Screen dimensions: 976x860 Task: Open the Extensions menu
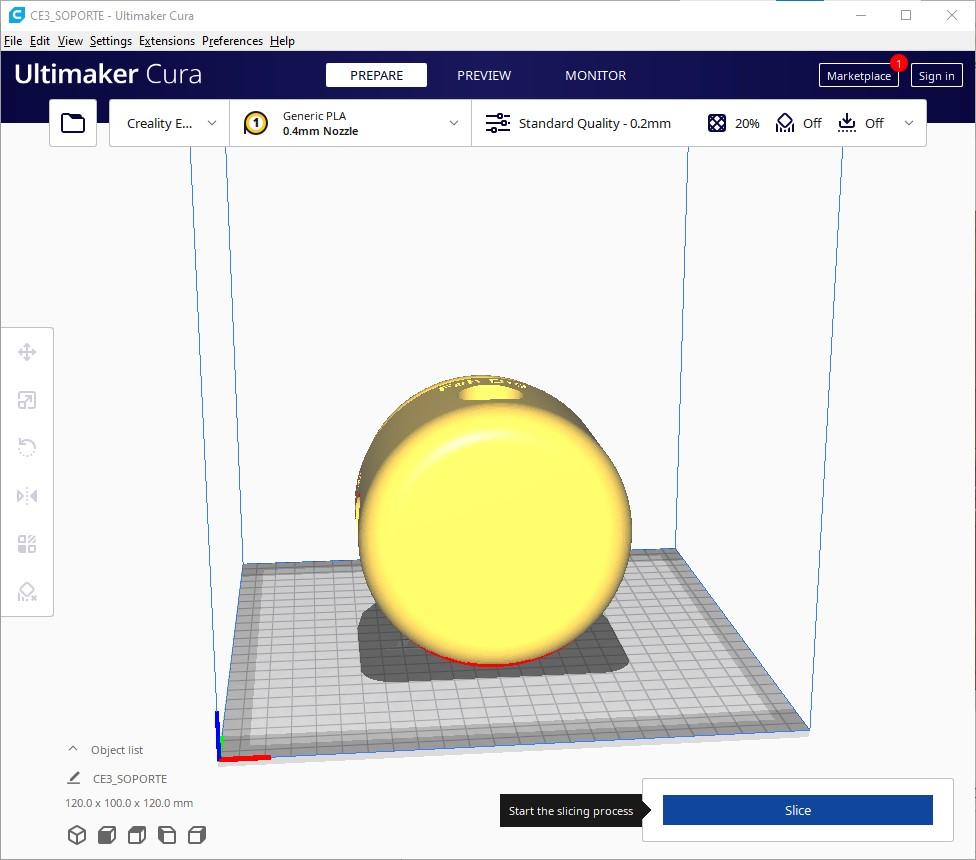(x=167, y=41)
